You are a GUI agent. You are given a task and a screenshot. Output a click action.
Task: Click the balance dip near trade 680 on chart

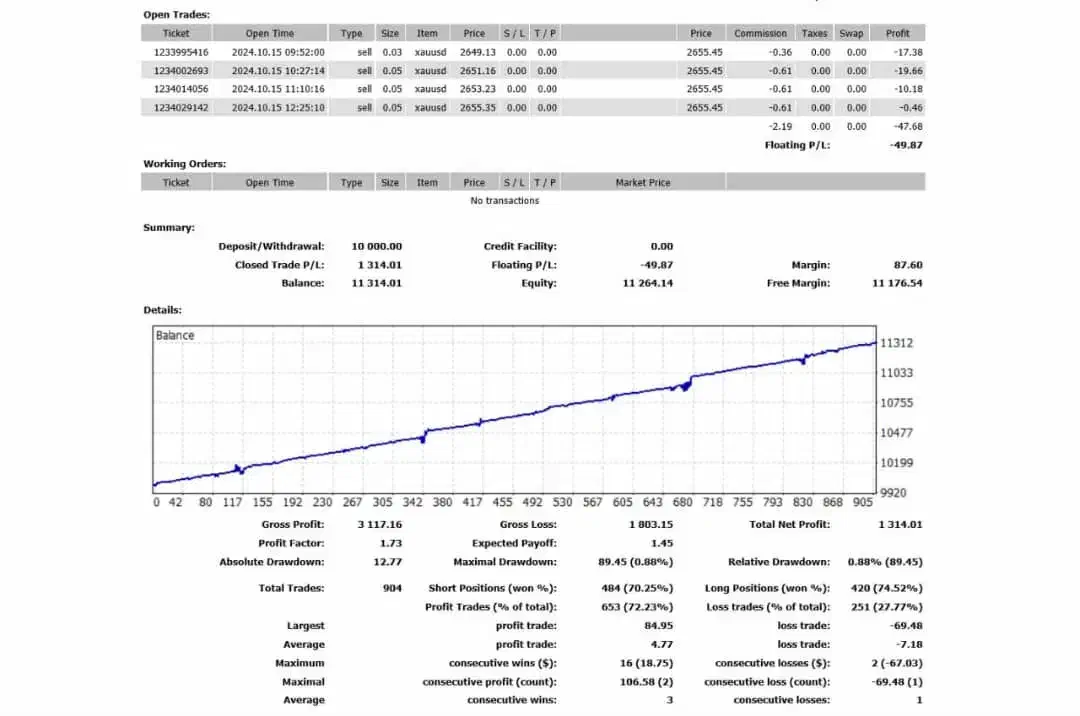coord(685,386)
